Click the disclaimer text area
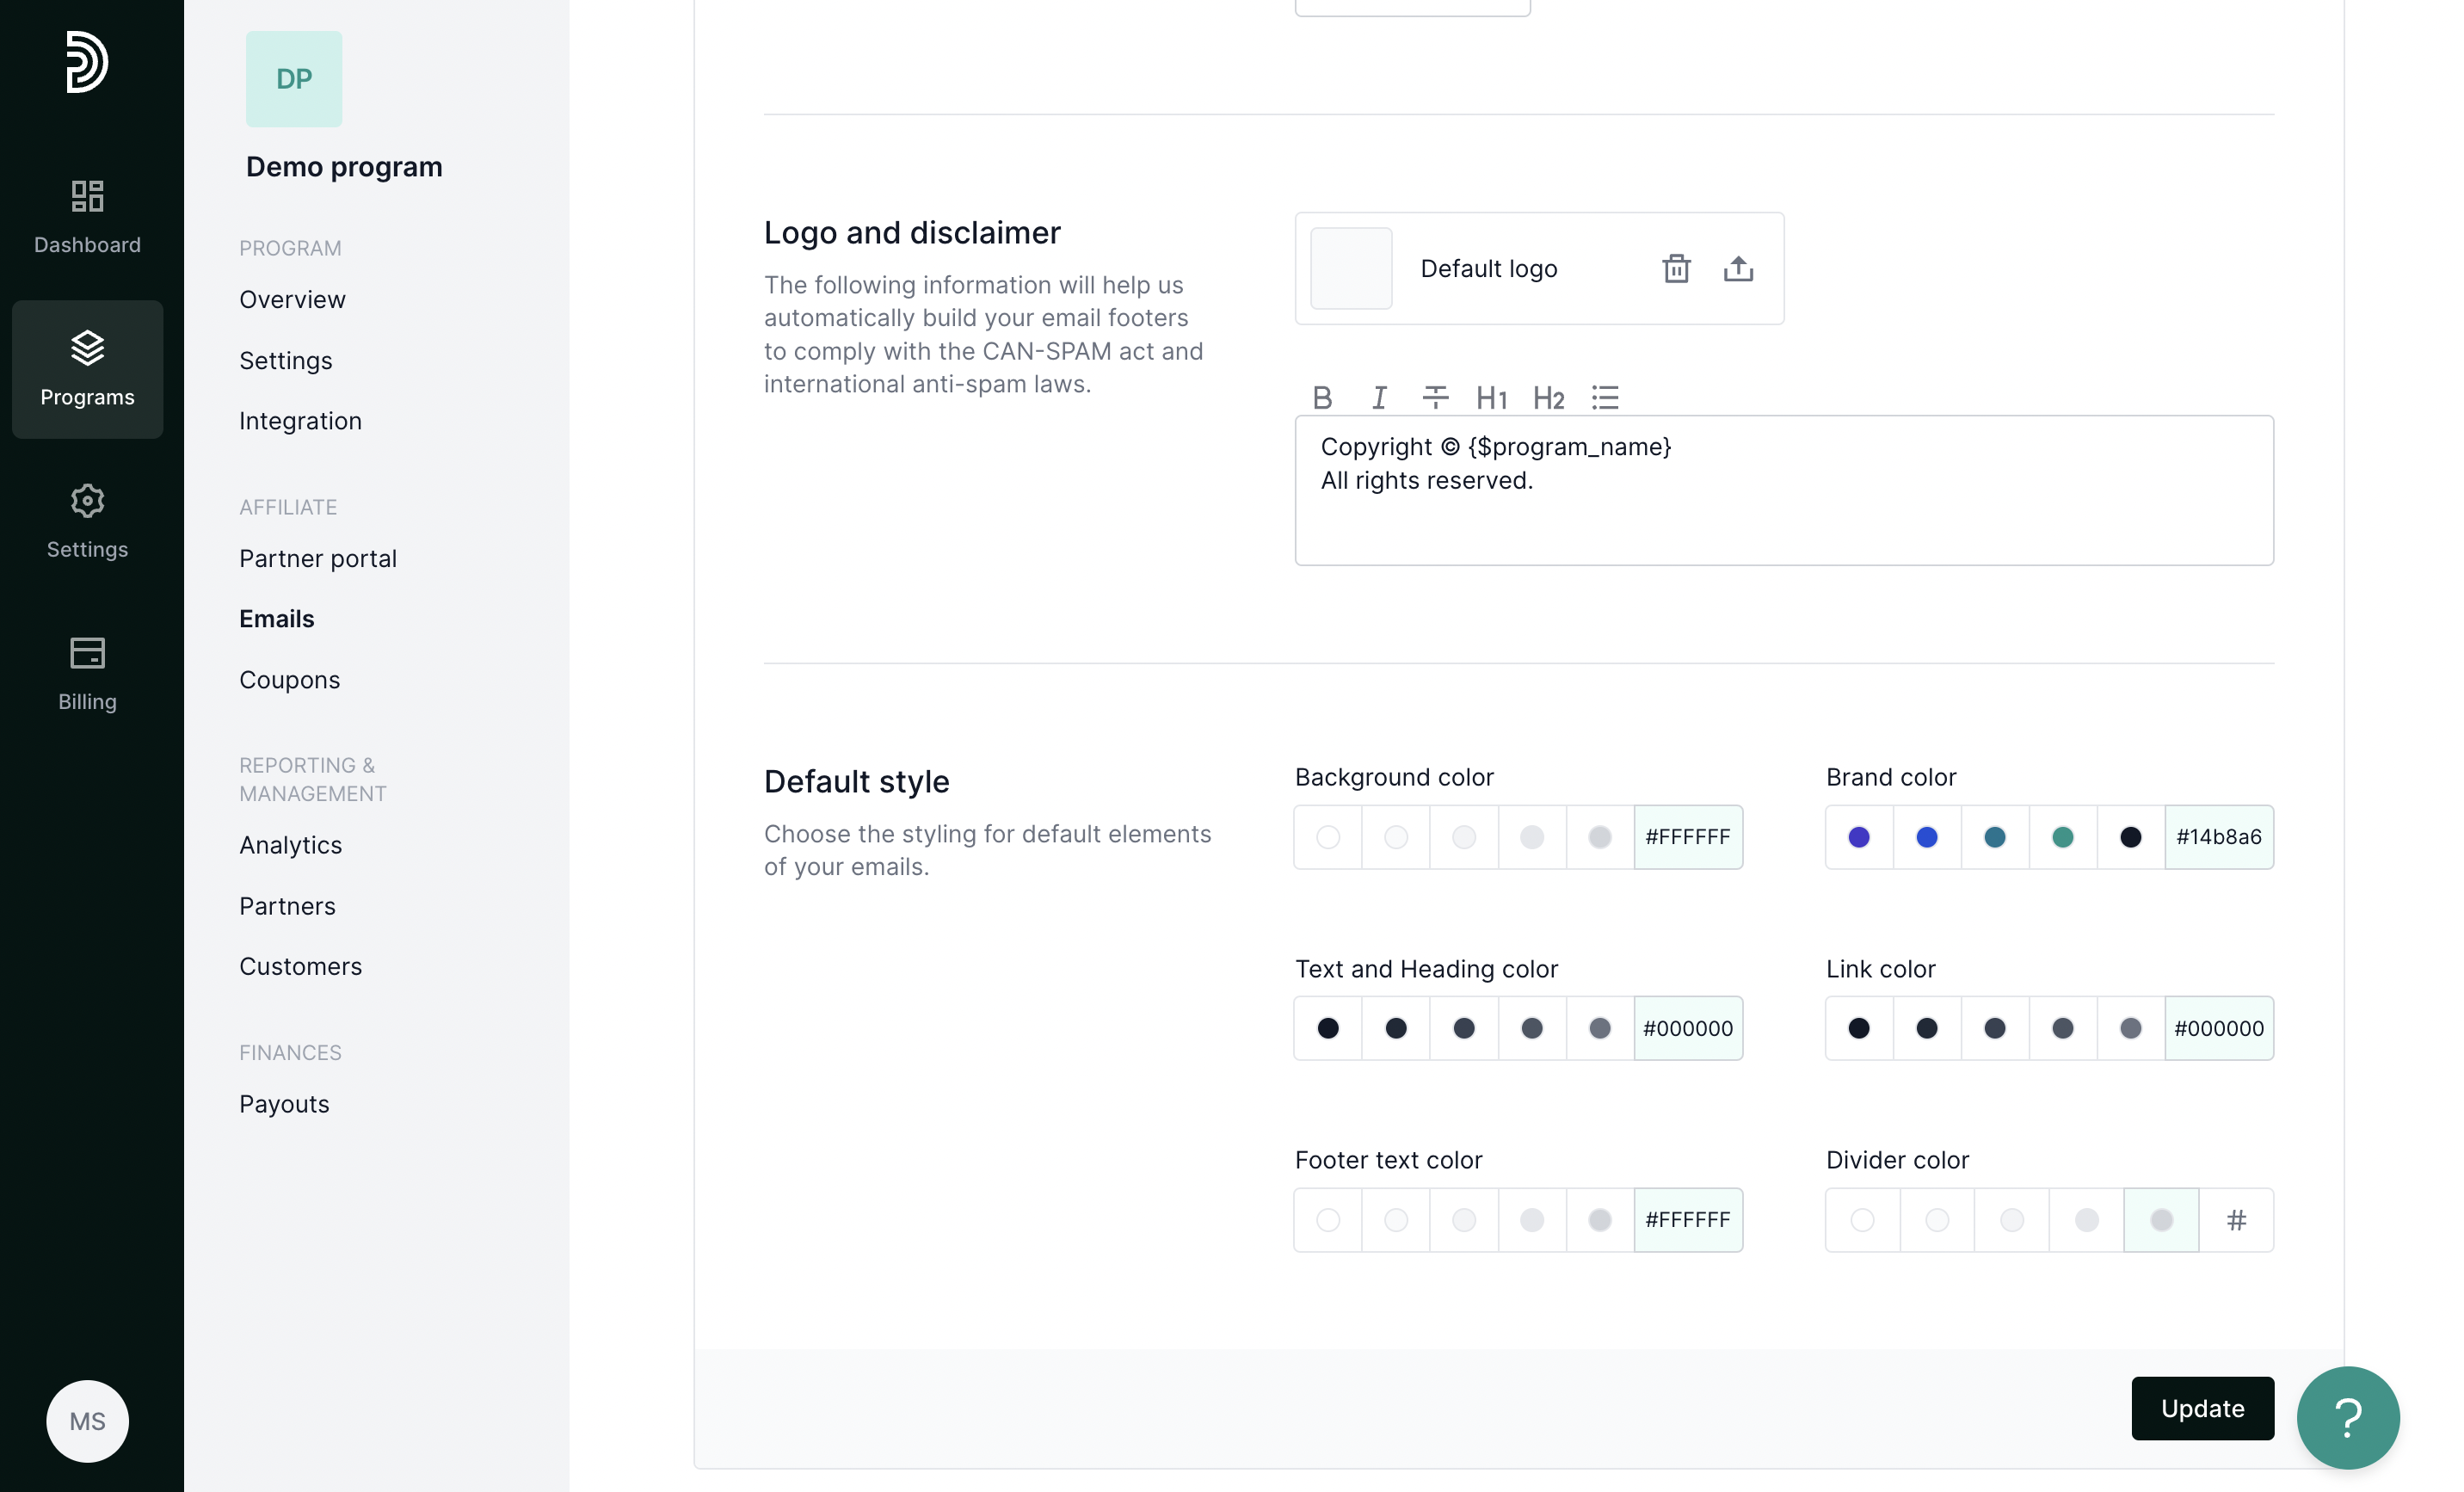 tap(1783, 490)
